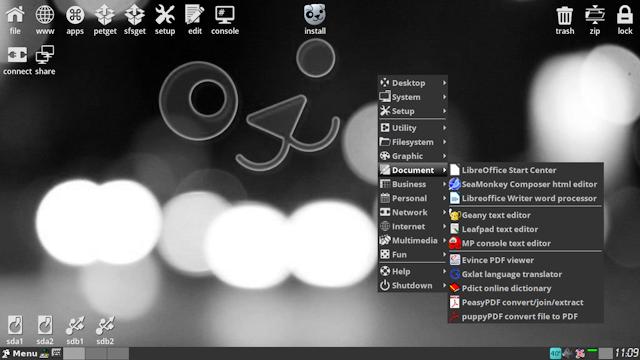Launch Leafpad text editor
Image resolution: width=640 pixels, height=360 pixels.
pos(525,229)
